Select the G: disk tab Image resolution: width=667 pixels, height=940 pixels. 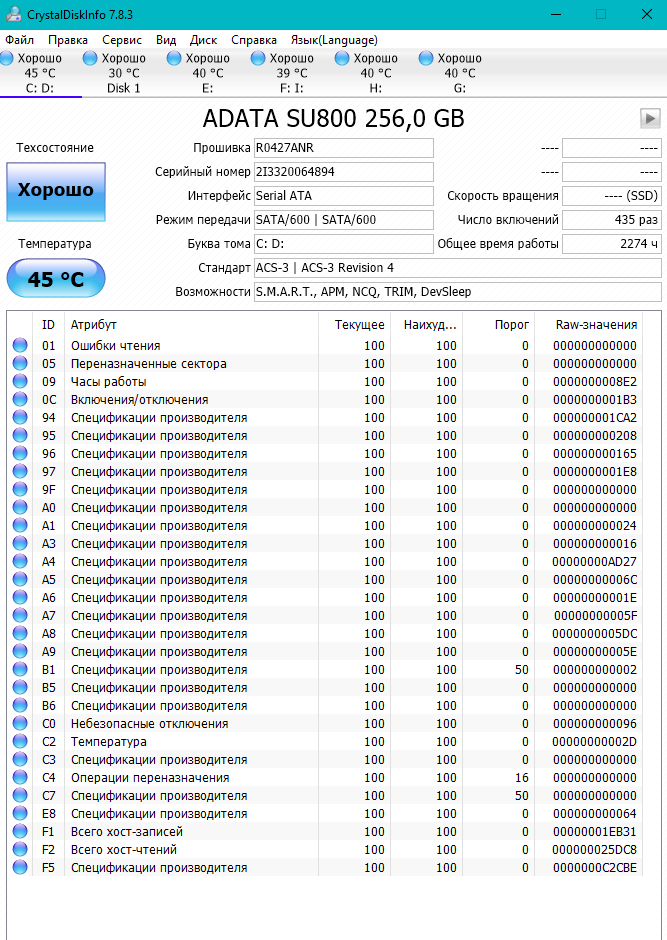(x=459, y=73)
